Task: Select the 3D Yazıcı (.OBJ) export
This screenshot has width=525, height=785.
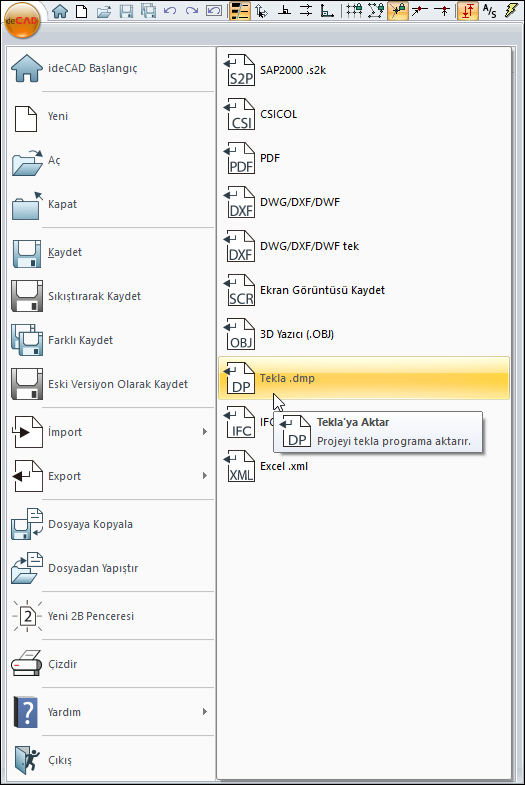Action: 364,334
